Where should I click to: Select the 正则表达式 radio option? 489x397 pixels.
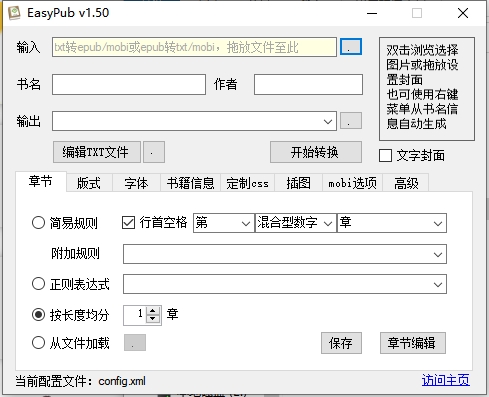point(38,284)
